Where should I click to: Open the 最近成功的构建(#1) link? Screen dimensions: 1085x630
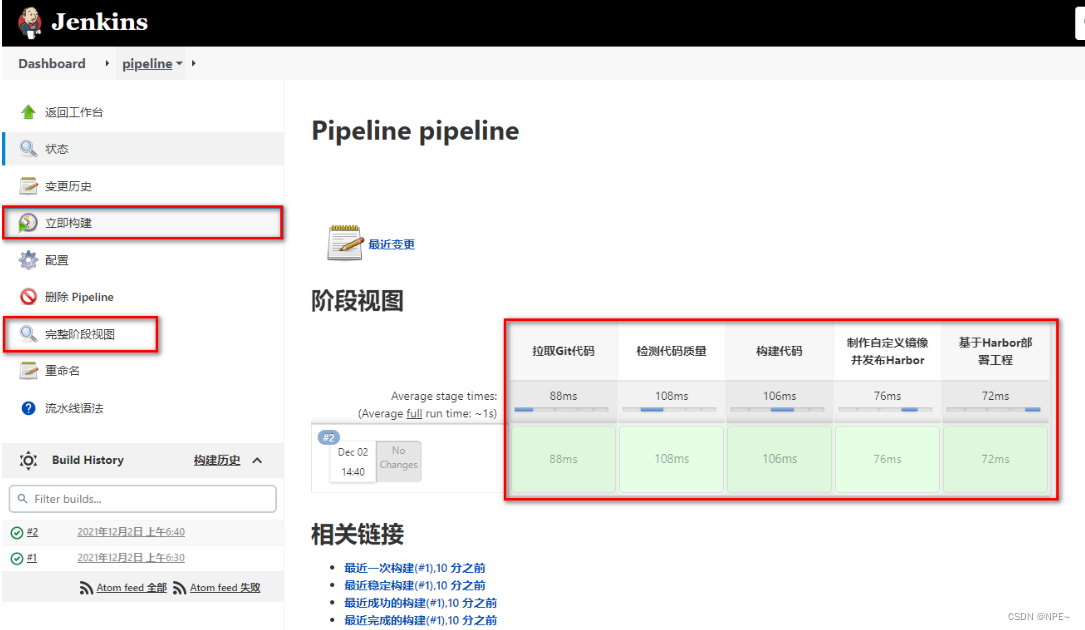pyautogui.click(x=421, y=602)
